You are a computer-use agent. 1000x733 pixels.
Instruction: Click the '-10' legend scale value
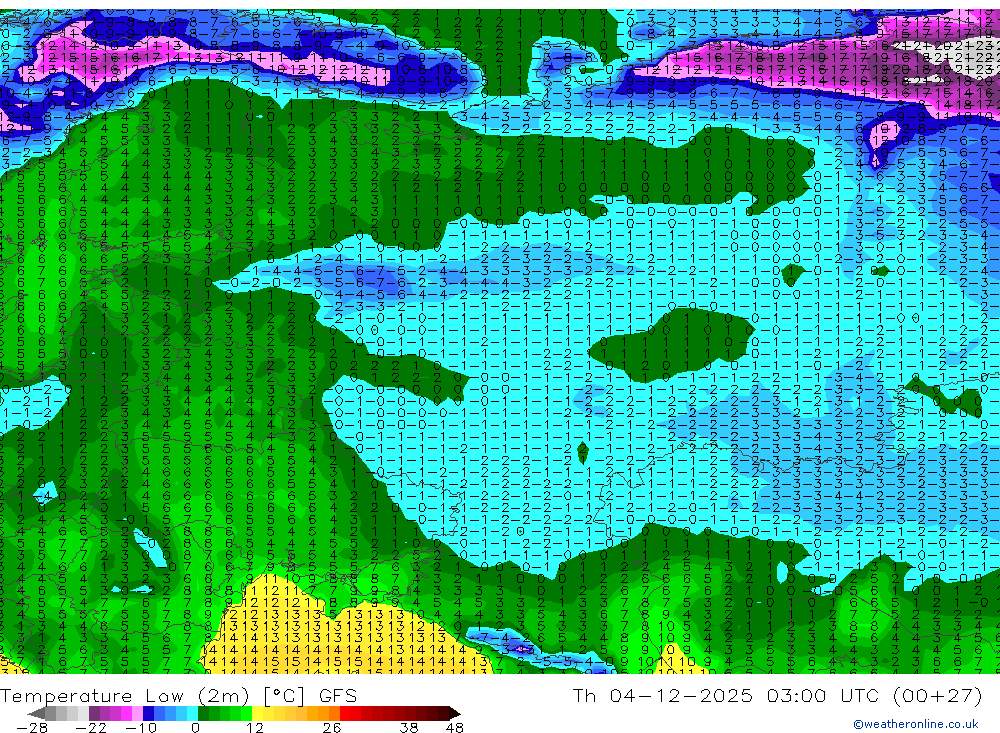[x=141, y=728]
